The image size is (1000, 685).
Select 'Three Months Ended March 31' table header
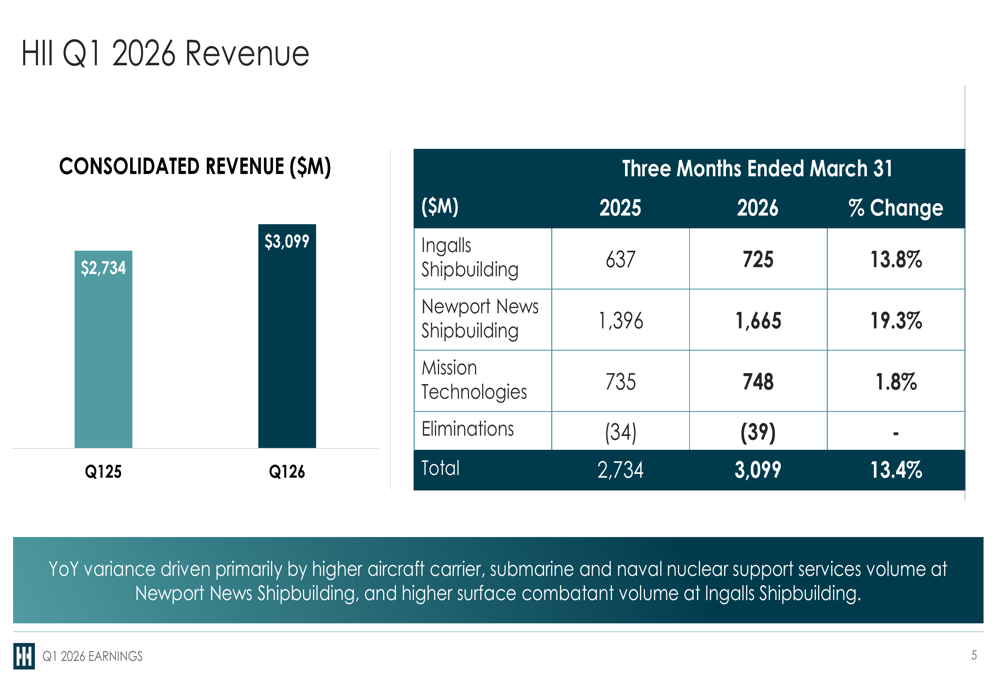[x=757, y=168]
